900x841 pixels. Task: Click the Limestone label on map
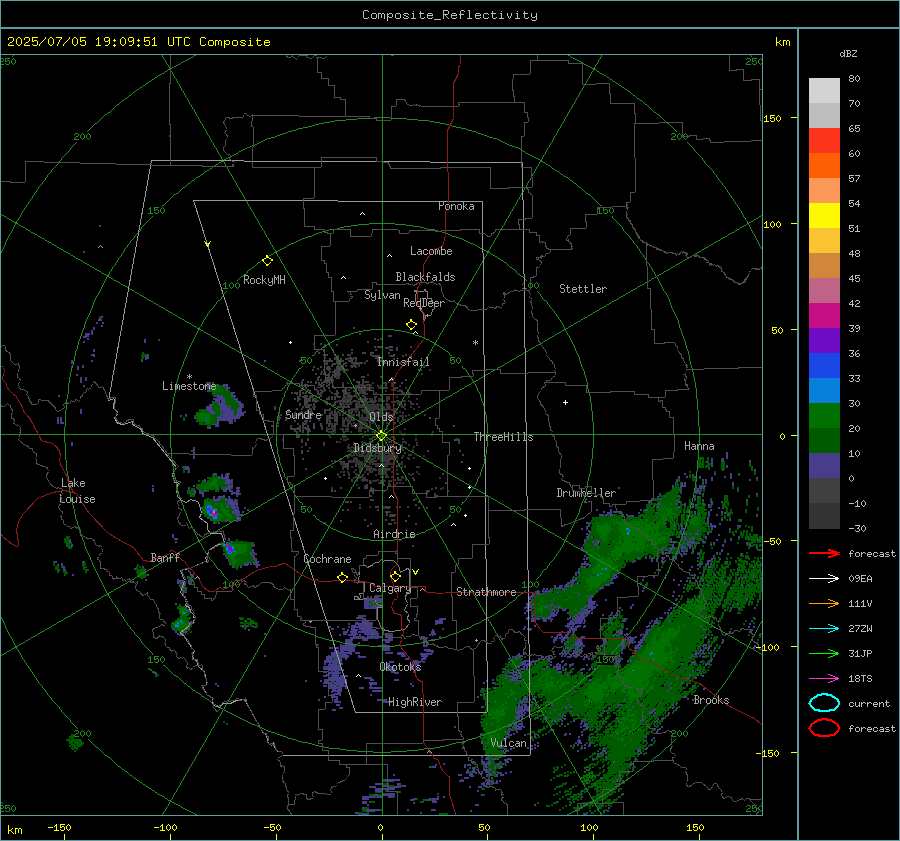[189, 386]
